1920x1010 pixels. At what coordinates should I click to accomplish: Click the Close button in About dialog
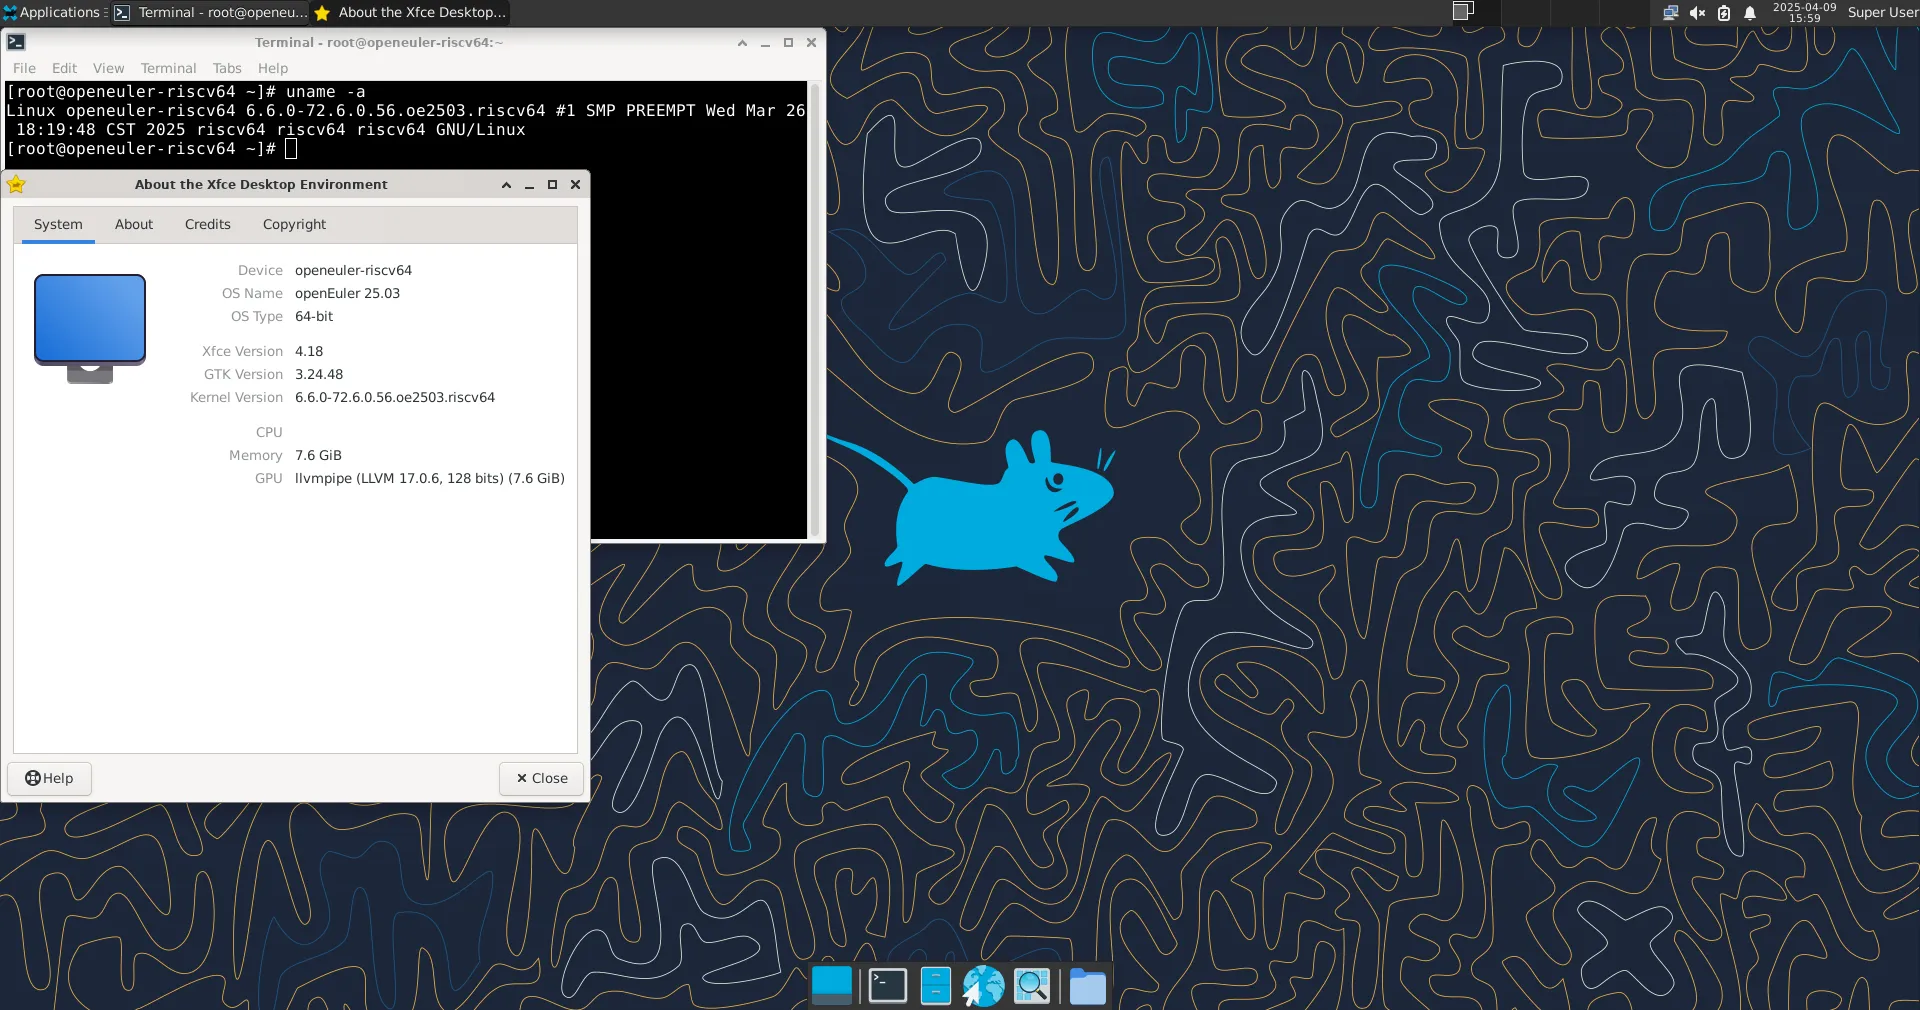(541, 778)
